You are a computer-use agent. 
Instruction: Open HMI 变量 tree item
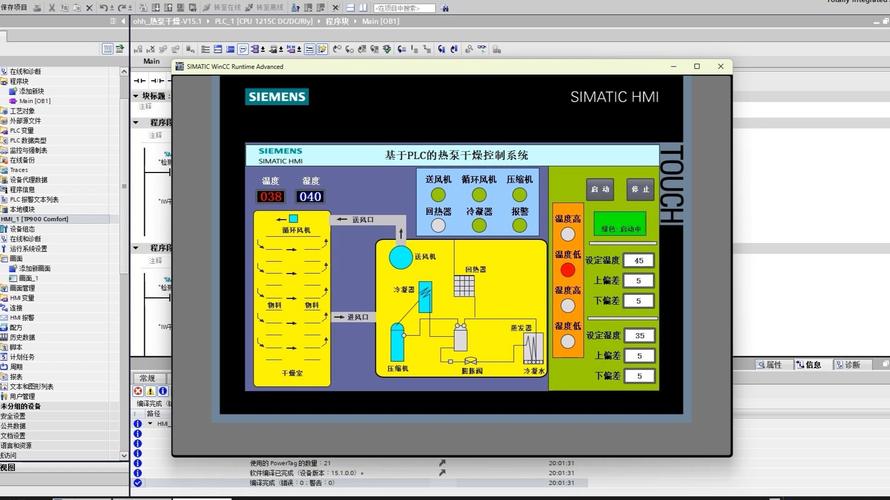[x=22, y=298]
